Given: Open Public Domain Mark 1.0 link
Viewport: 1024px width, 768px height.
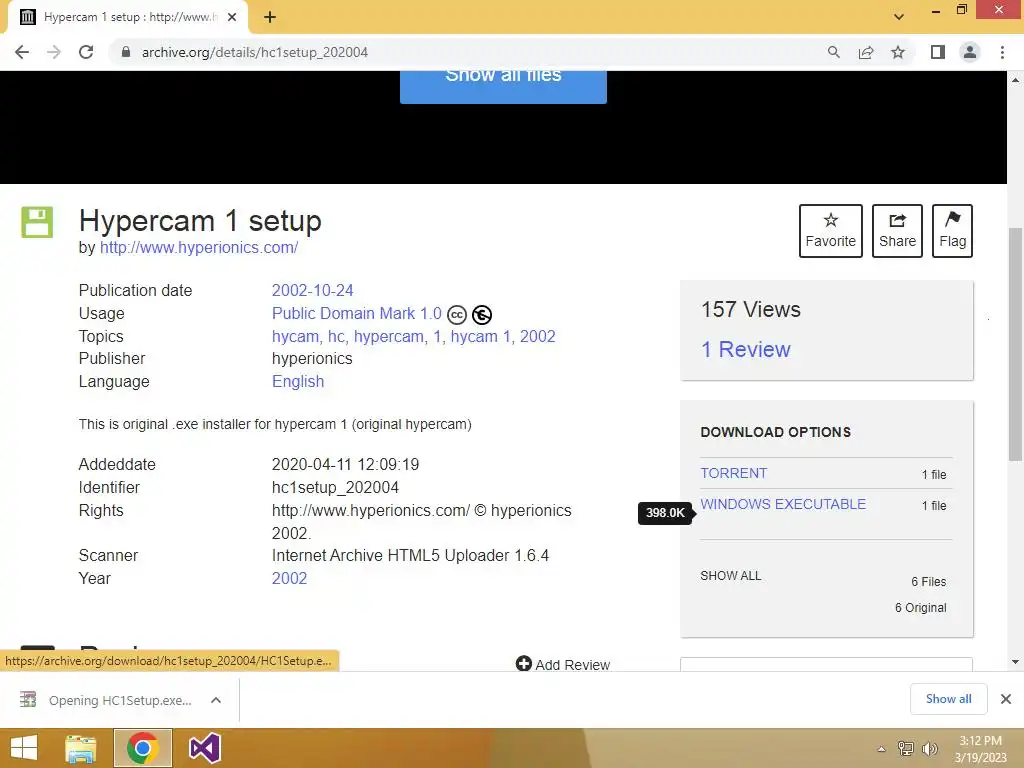Looking at the screenshot, I should click(x=357, y=313).
